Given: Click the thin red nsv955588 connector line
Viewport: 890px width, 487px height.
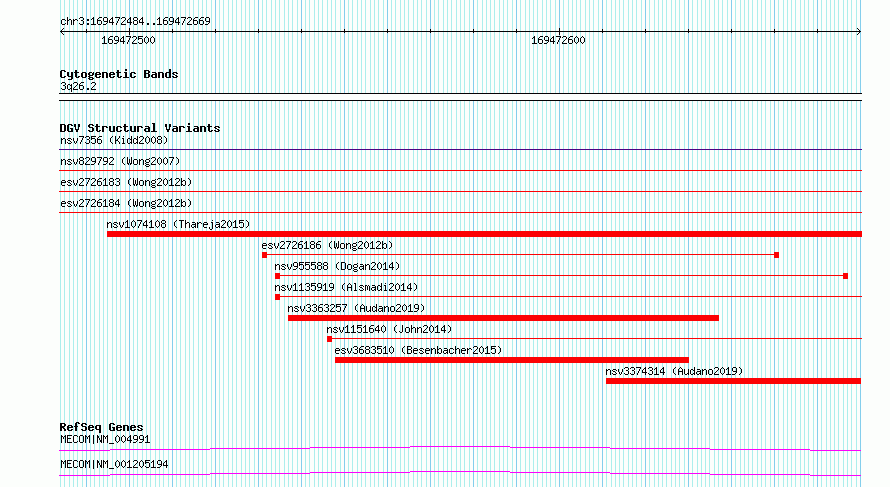Looking at the screenshot, I should click(561, 276).
